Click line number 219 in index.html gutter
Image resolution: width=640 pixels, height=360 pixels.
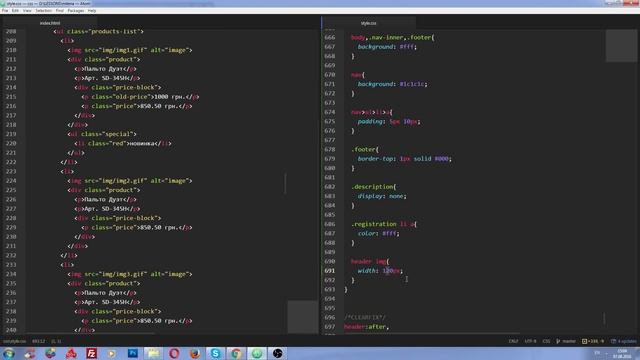click(11, 134)
